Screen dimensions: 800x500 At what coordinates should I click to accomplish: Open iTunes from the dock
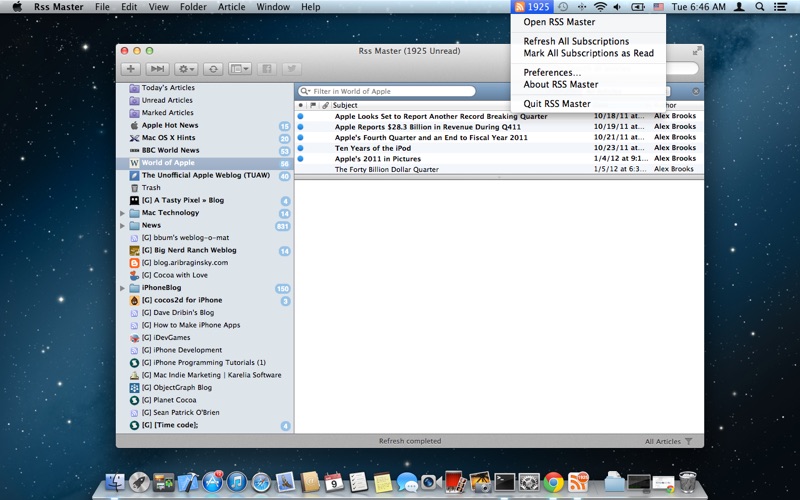237,482
